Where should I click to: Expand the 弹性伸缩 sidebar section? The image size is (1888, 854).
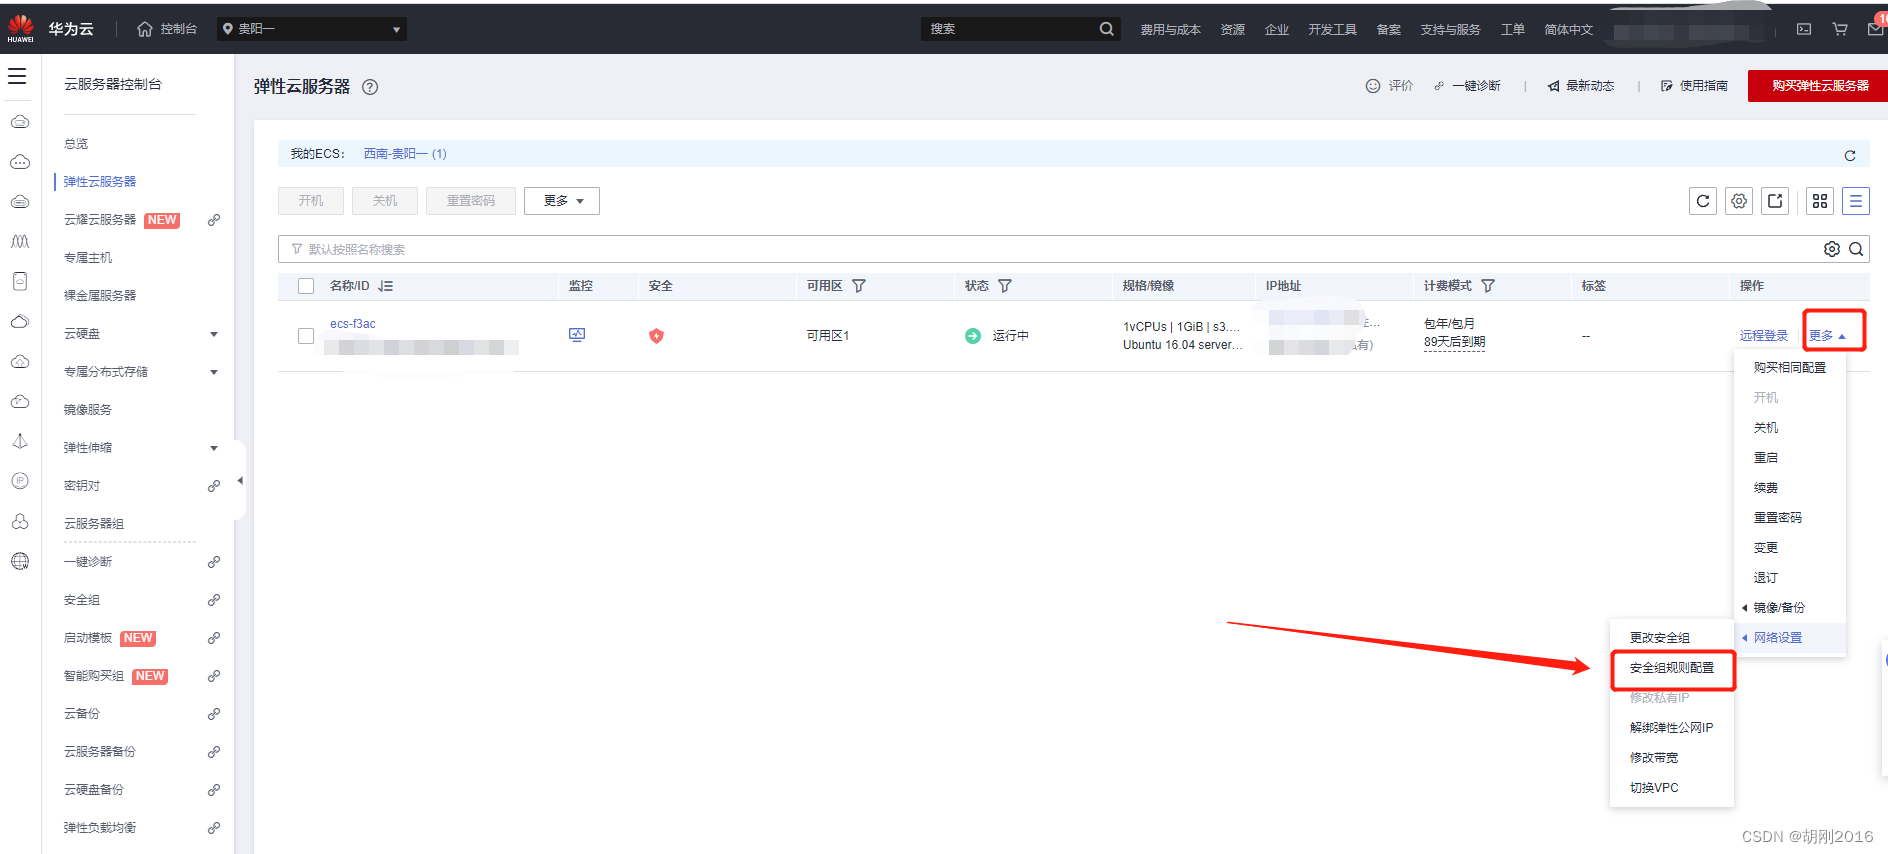[214, 448]
